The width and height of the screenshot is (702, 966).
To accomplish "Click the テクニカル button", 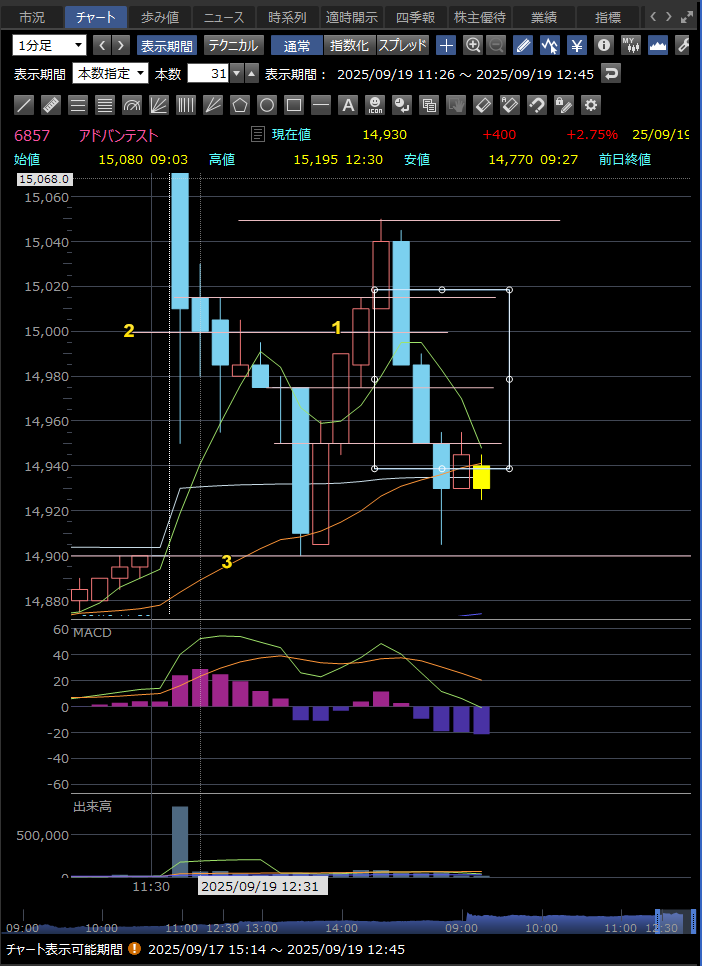I will (x=233, y=45).
